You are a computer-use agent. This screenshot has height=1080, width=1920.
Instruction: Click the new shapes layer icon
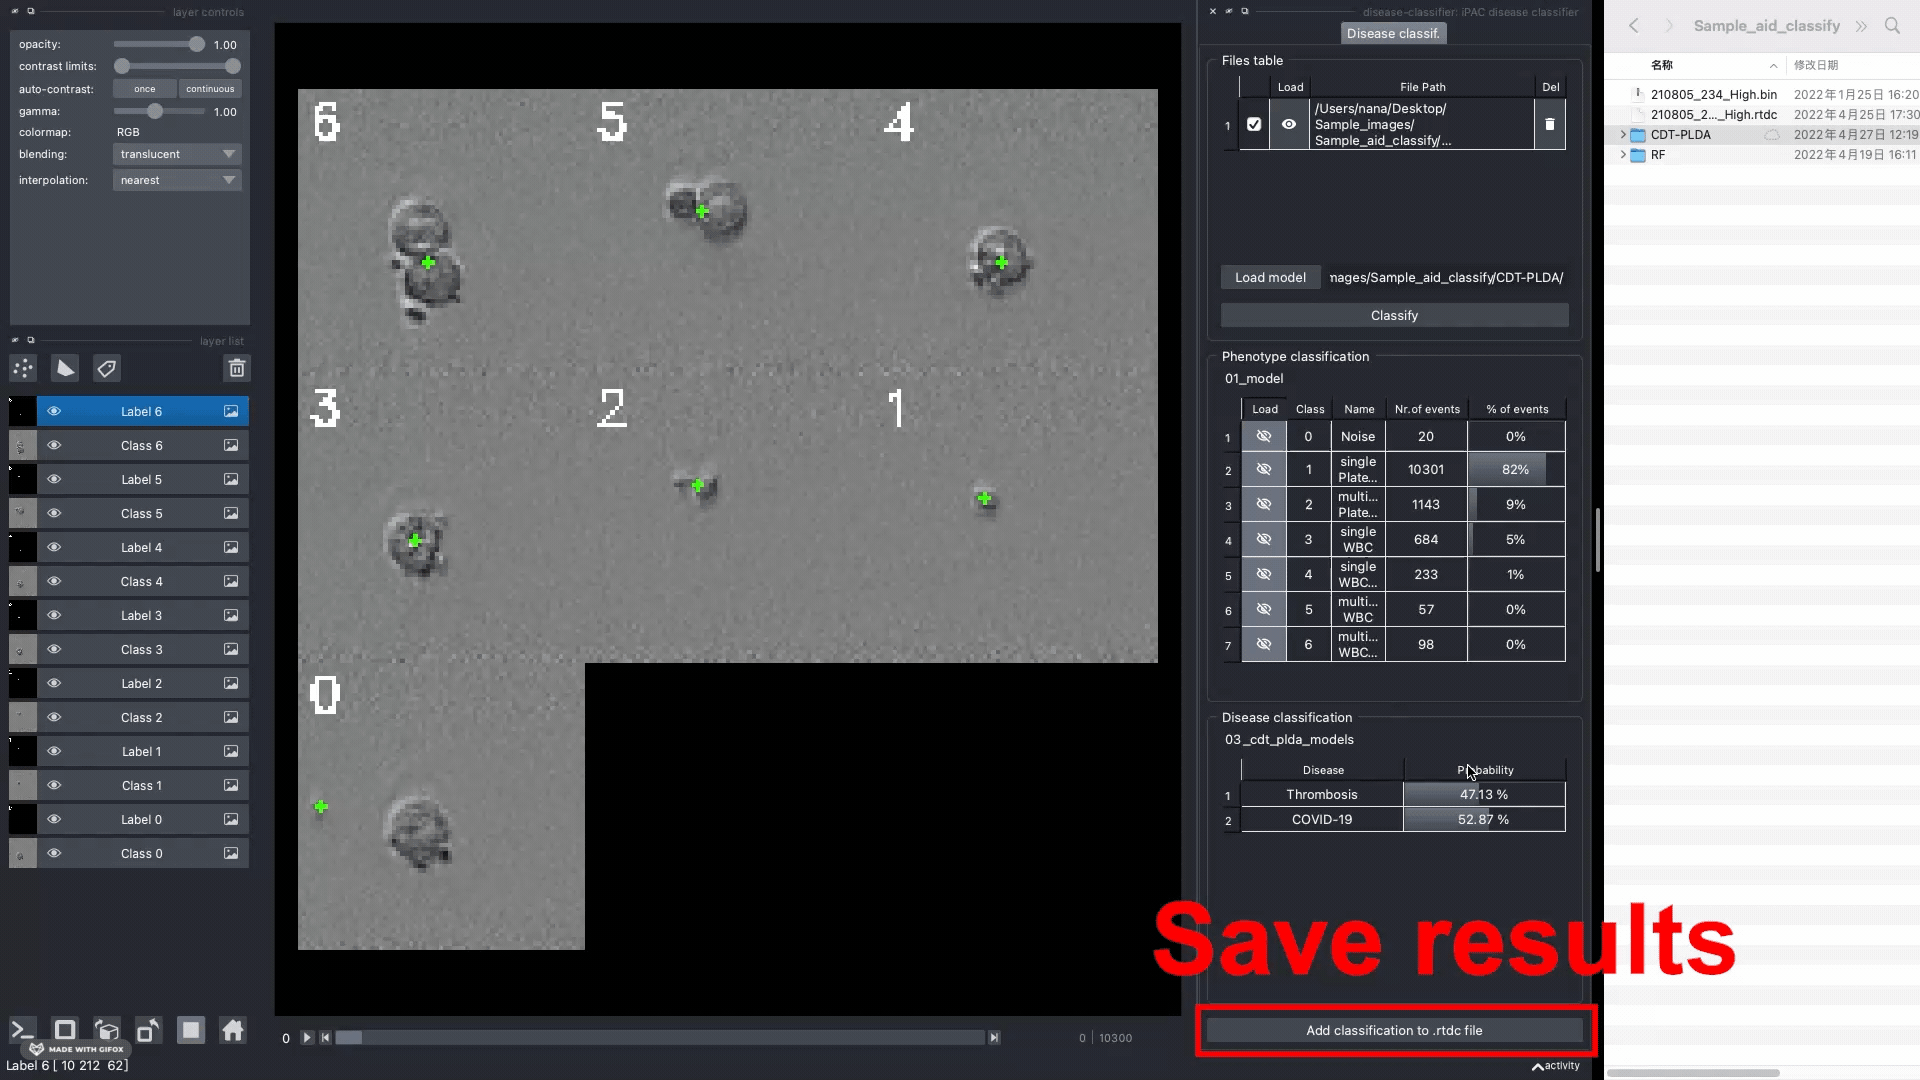tap(65, 368)
